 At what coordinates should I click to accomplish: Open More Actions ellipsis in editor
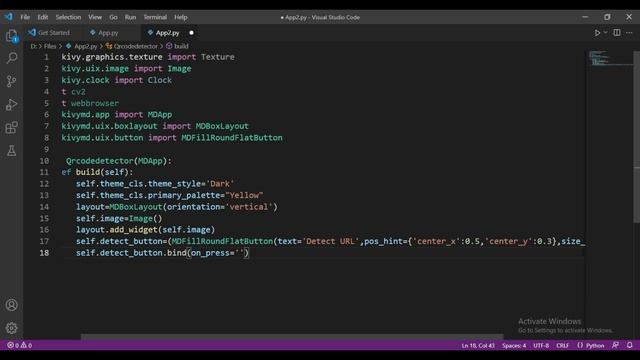coord(629,33)
